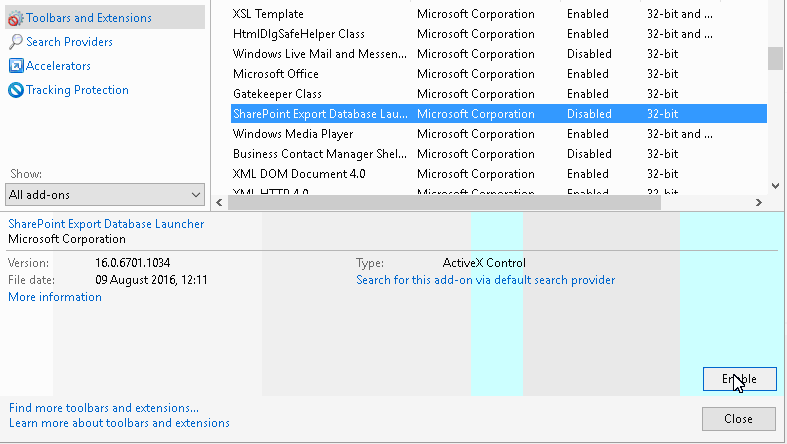Open the More information link
Viewport: 787px width, 444px height.
55,297
